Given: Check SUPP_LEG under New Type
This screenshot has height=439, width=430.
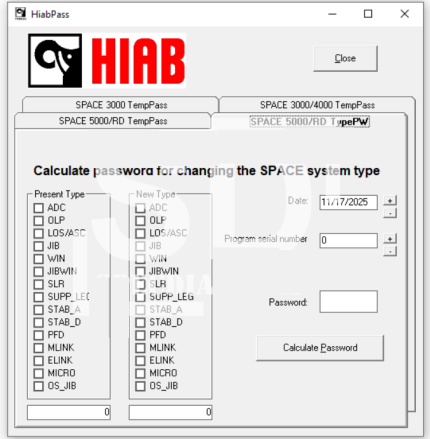Looking at the screenshot, I should pyautogui.click(x=140, y=297).
